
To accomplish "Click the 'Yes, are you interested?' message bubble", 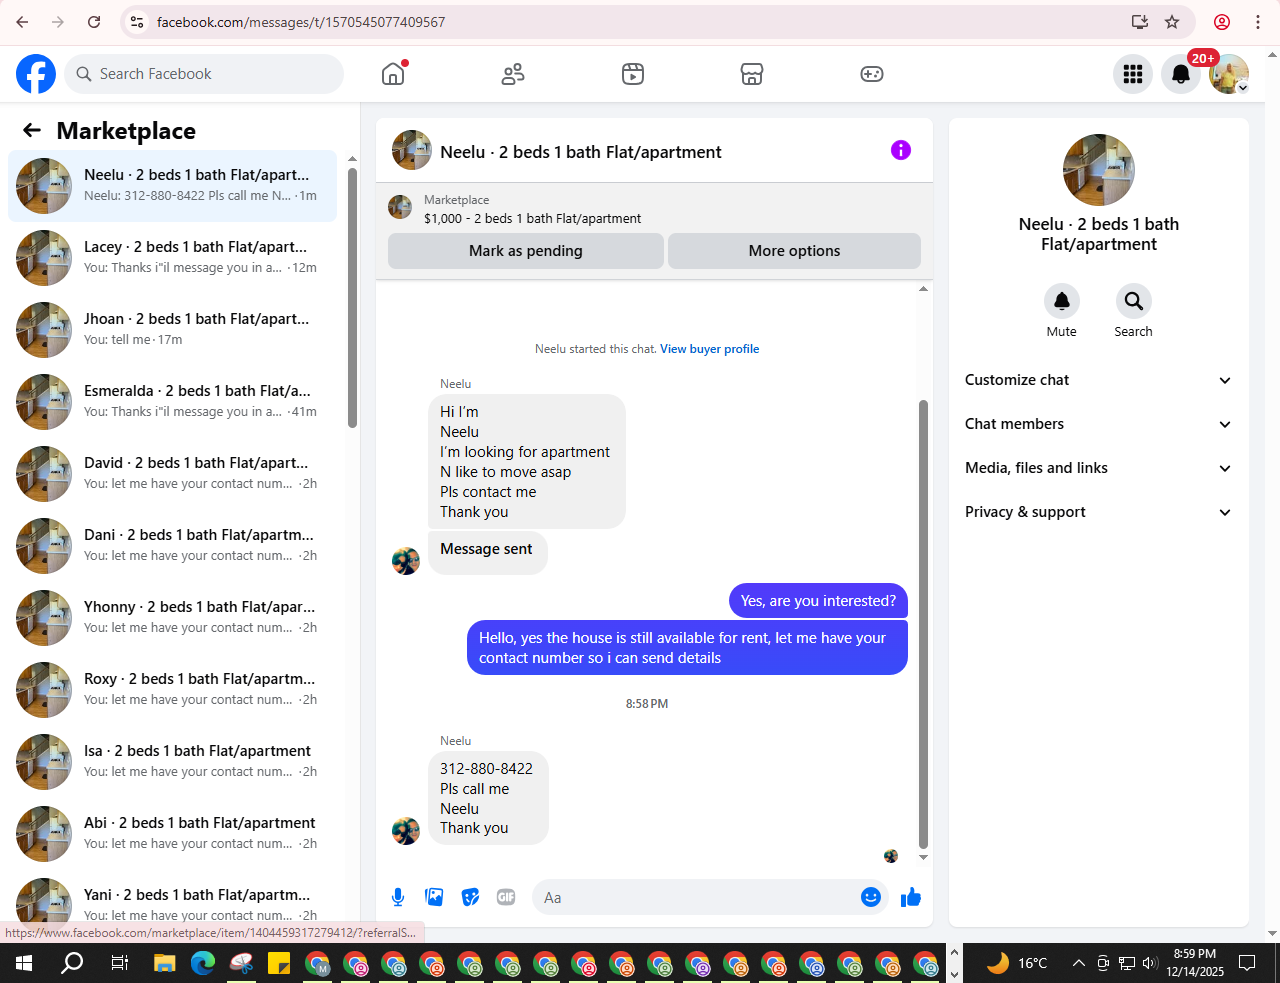I will (818, 601).
